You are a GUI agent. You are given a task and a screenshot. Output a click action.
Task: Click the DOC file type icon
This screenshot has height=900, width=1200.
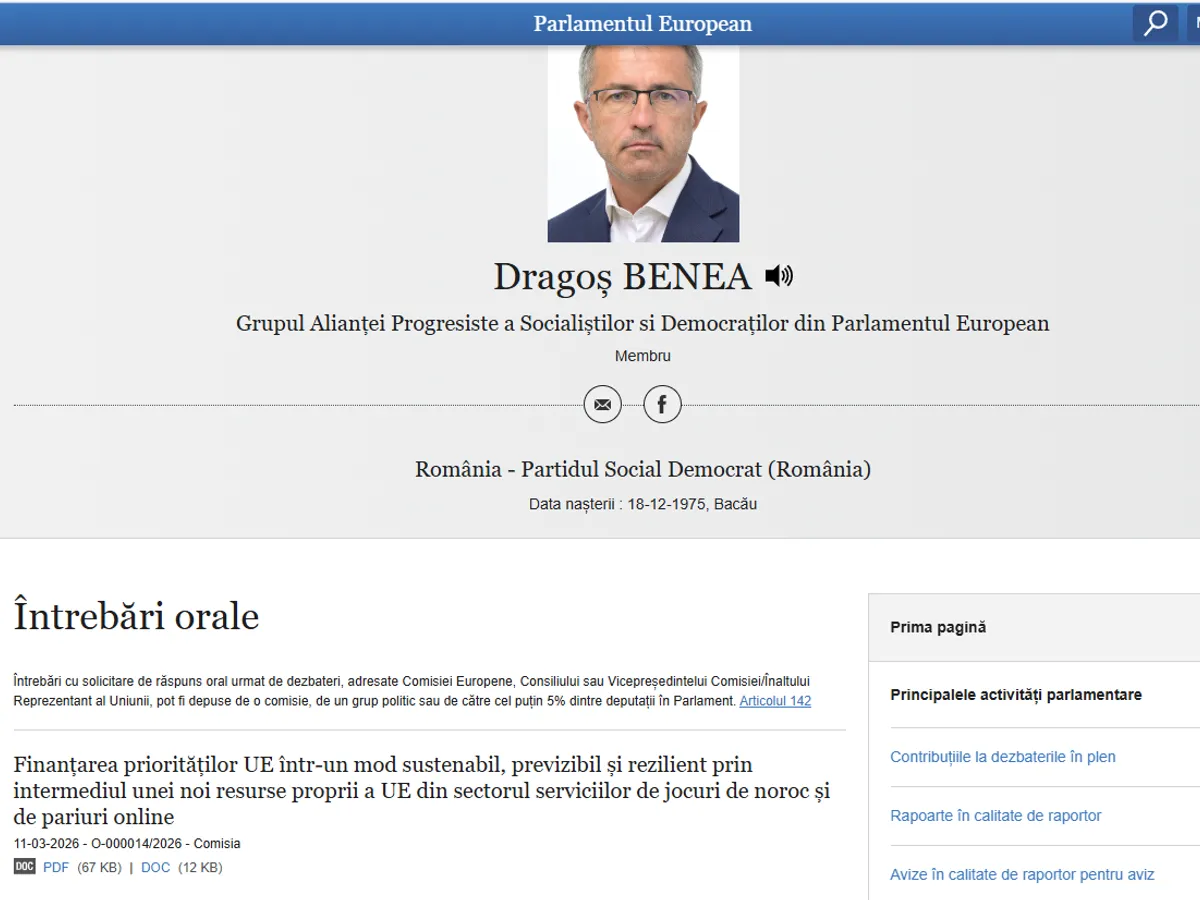(24, 867)
